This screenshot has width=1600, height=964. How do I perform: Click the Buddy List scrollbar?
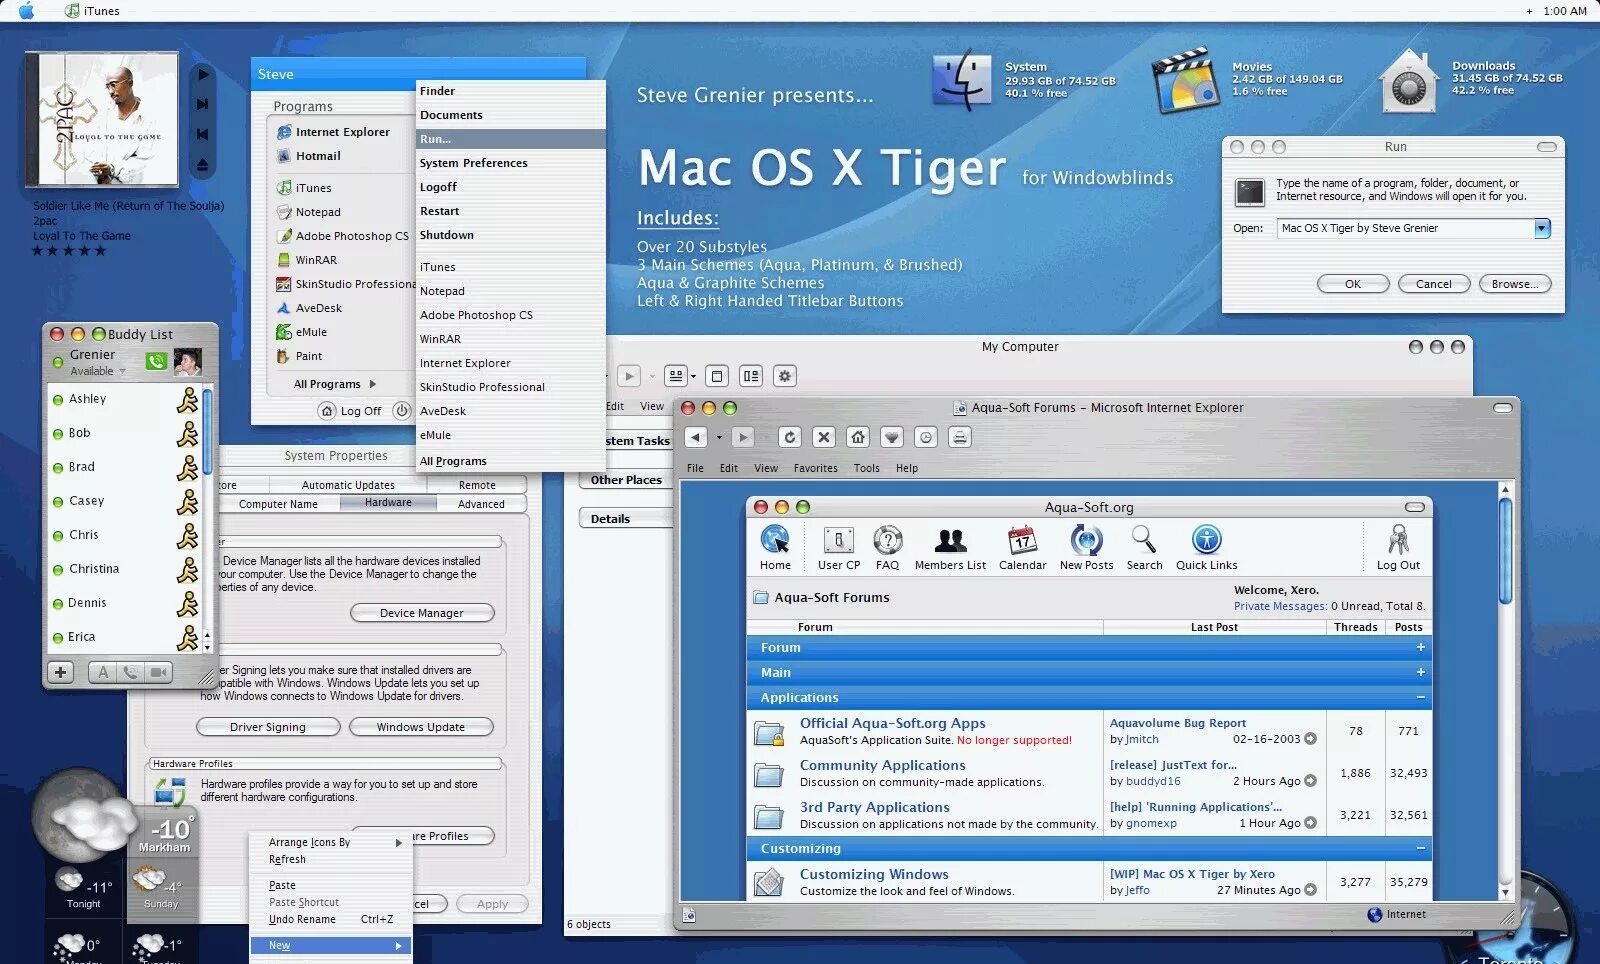[207, 433]
